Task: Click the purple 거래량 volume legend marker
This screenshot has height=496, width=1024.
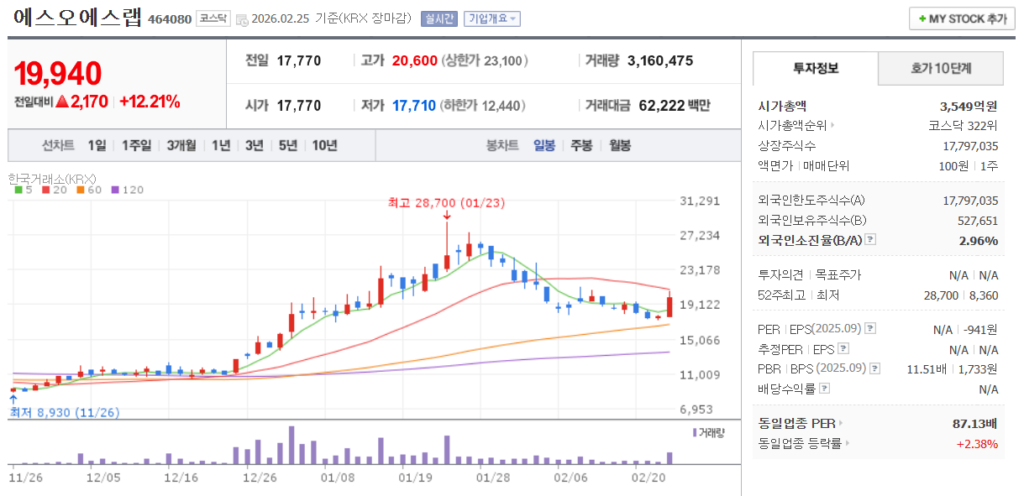Action: (x=695, y=432)
